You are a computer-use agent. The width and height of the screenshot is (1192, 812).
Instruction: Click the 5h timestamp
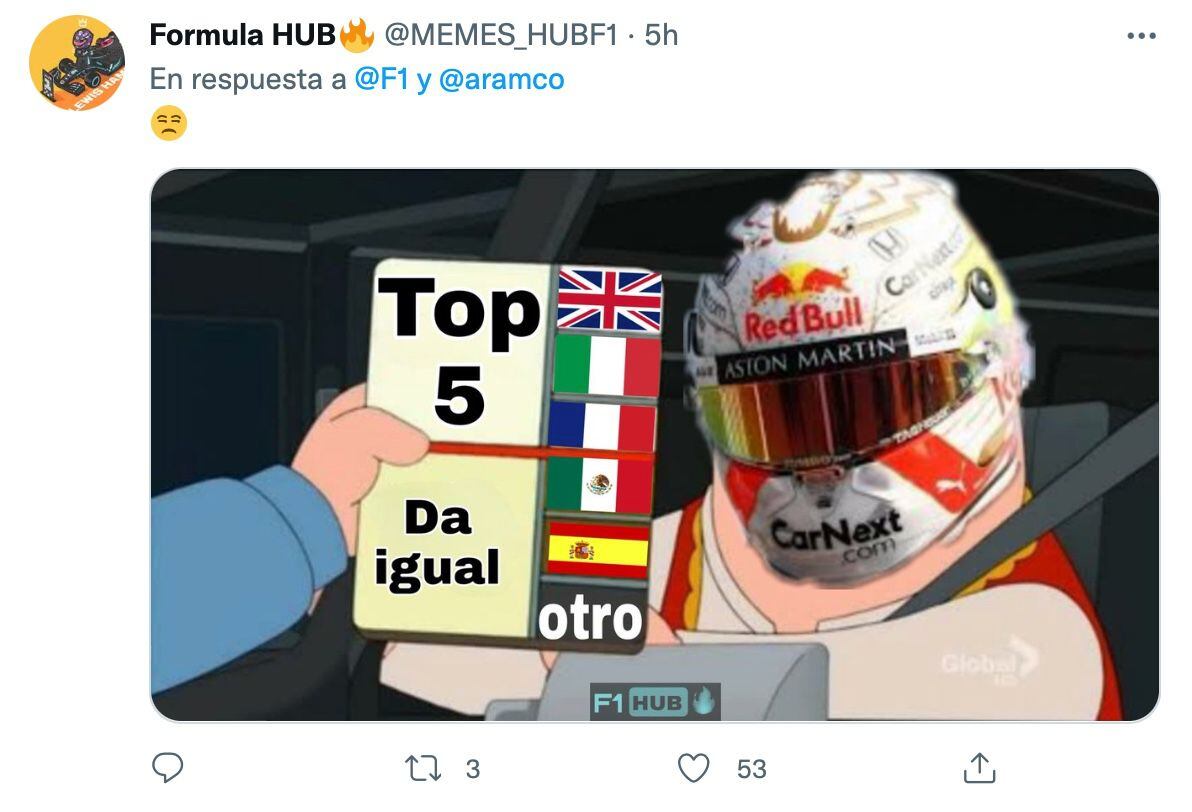coord(661,35)
